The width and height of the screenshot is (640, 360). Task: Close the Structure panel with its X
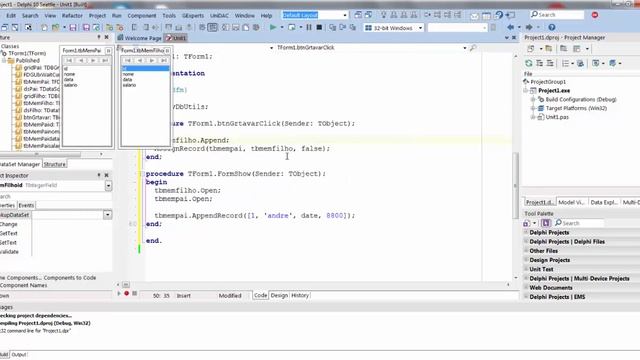(107, 37)
